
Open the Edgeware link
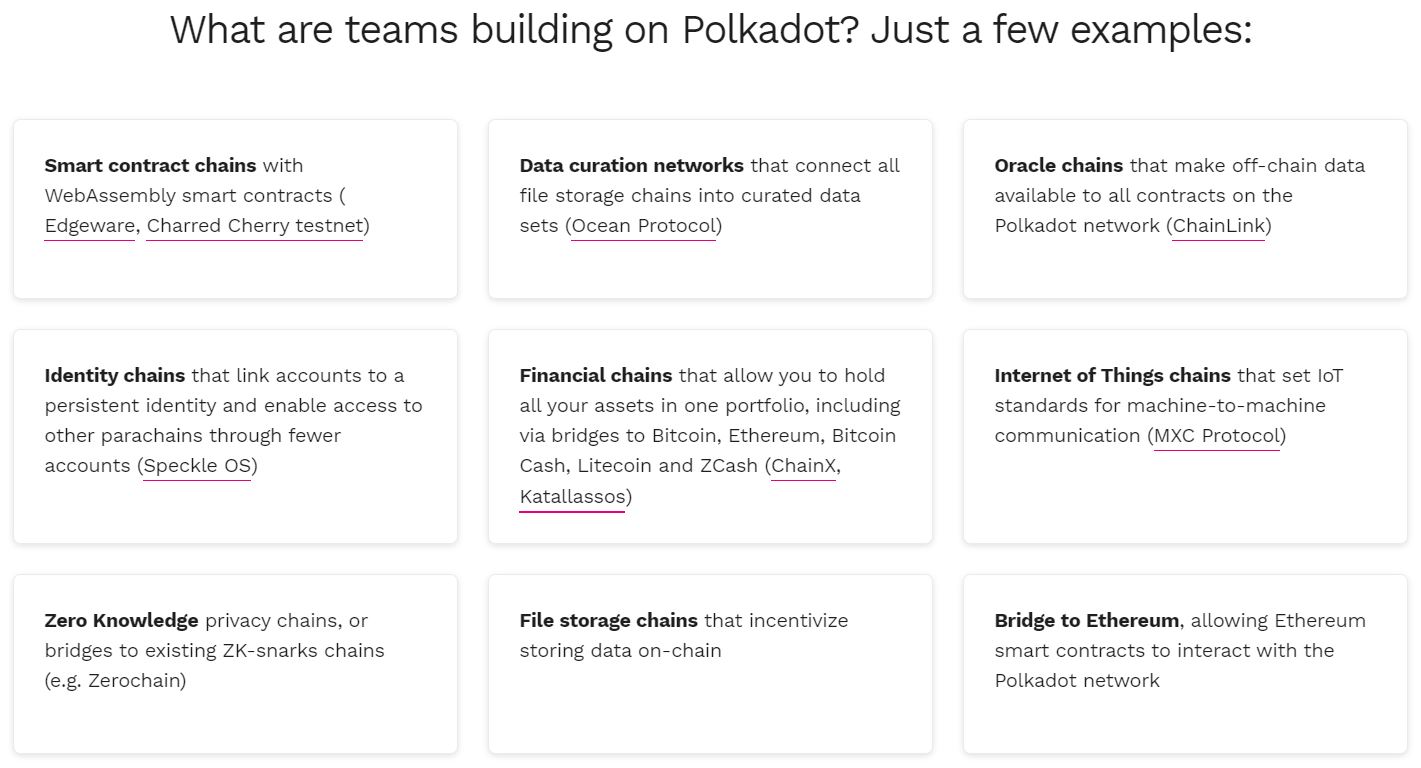(89, 226)
